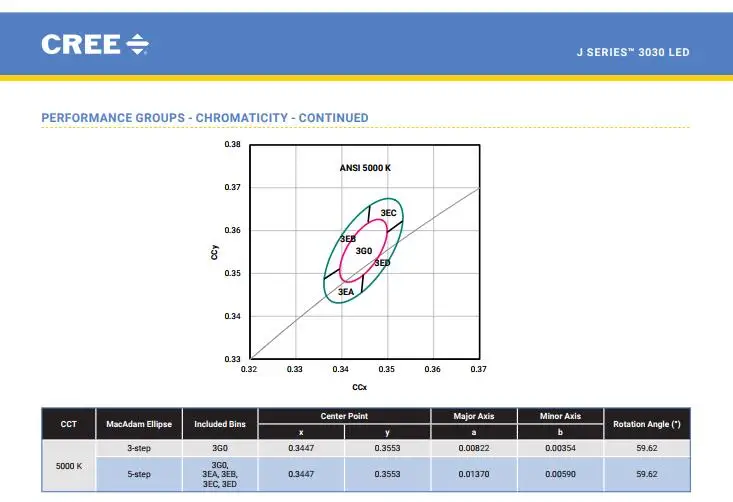Viewport: 733px width, 502px height.
Task: Click the 0.34 y-axis tick value
Action: coord(232,316)
